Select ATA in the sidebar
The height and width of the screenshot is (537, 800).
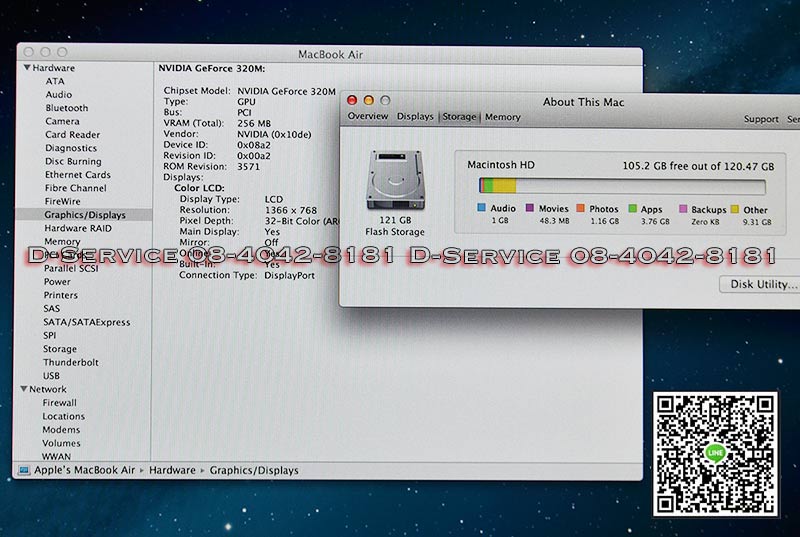pos(55,81)
